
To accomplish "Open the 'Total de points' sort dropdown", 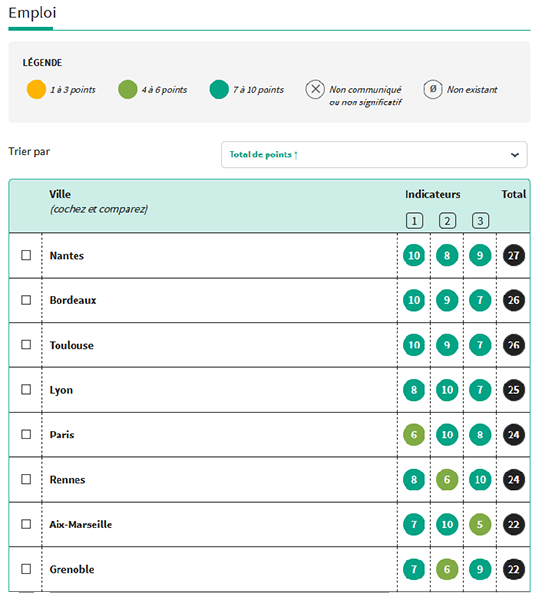I will click(374, 155).
